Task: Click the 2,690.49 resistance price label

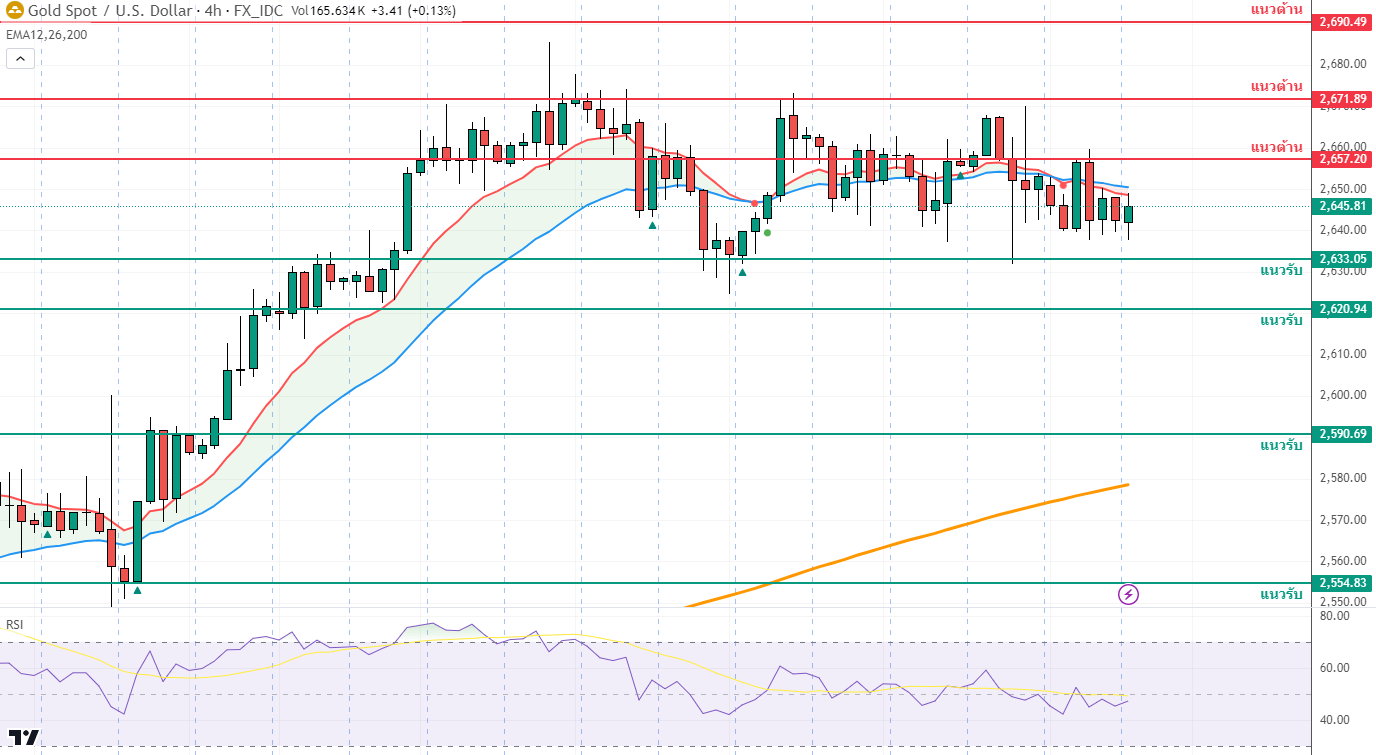Action: pos(1343,21)
